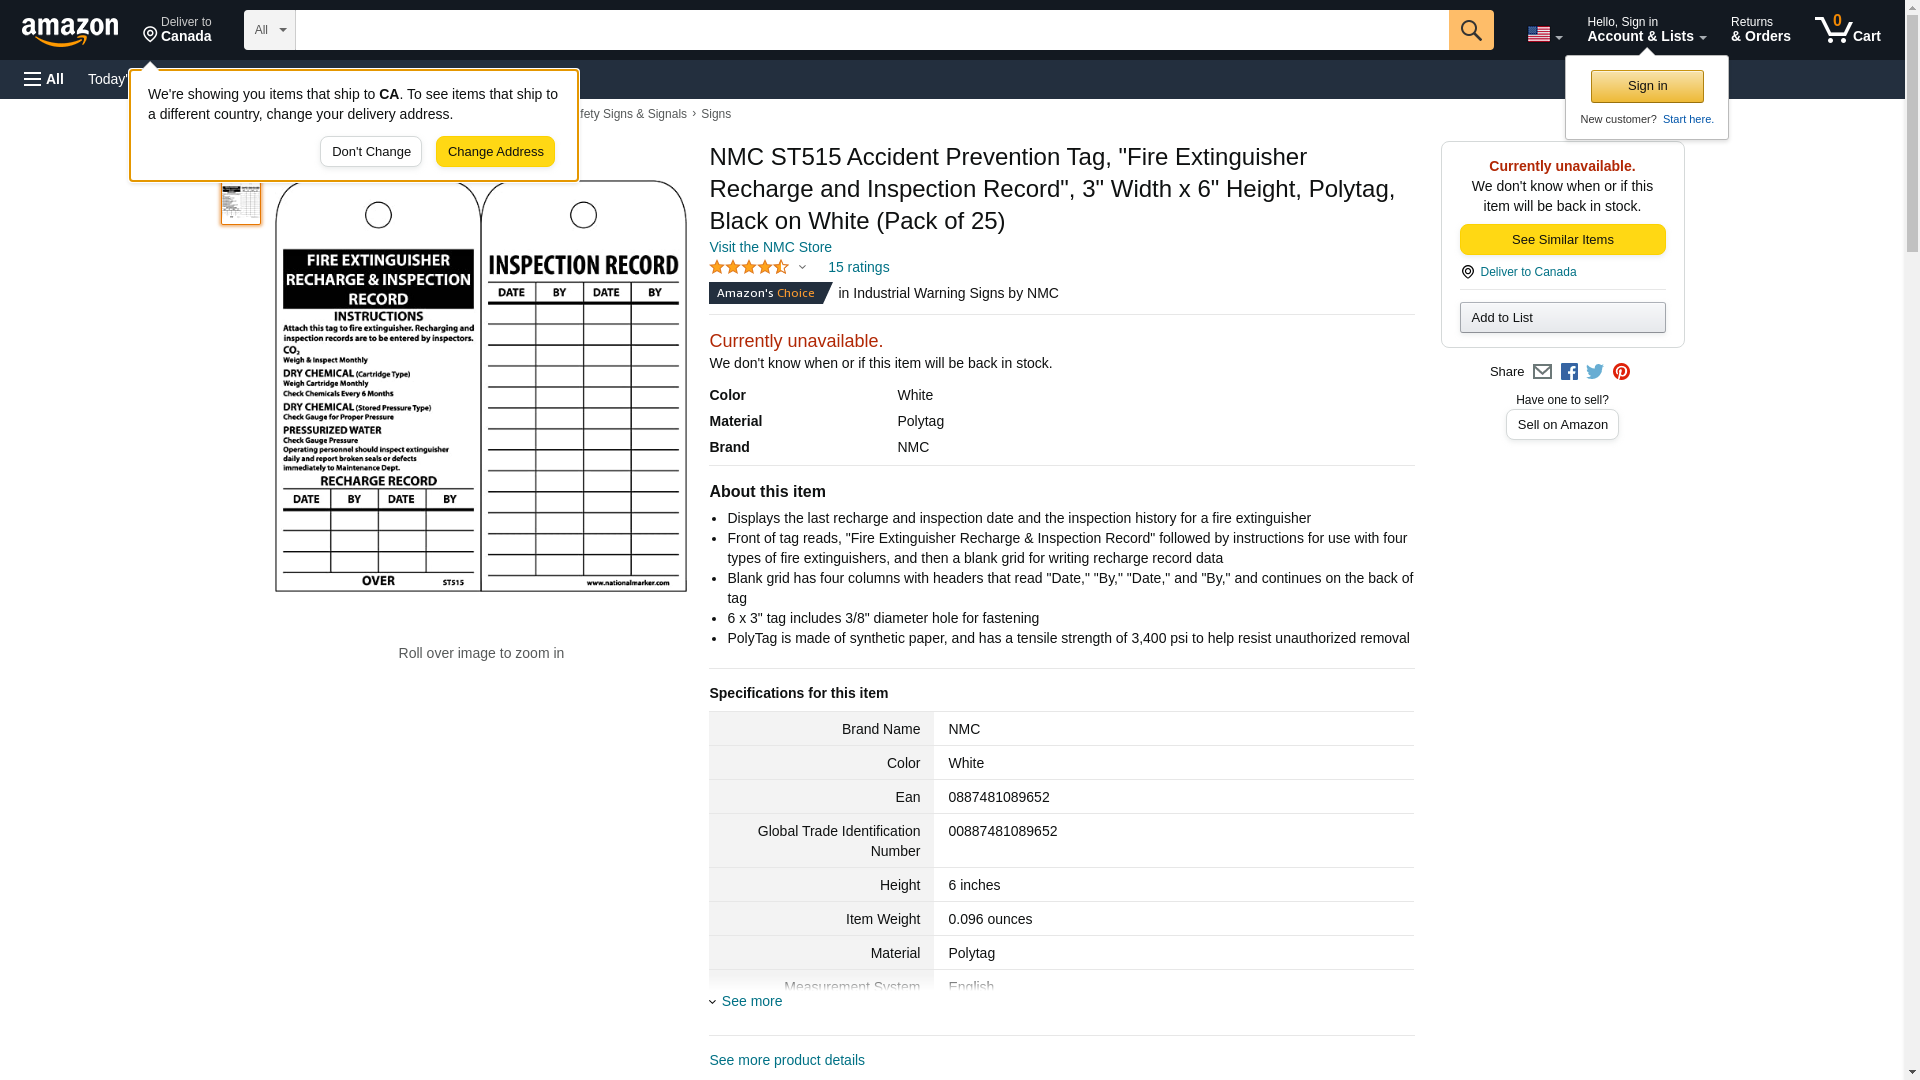Screen dimensions: 1920x1080
Task: Click the search magnifier Go button
Action: coord(1470,30)
